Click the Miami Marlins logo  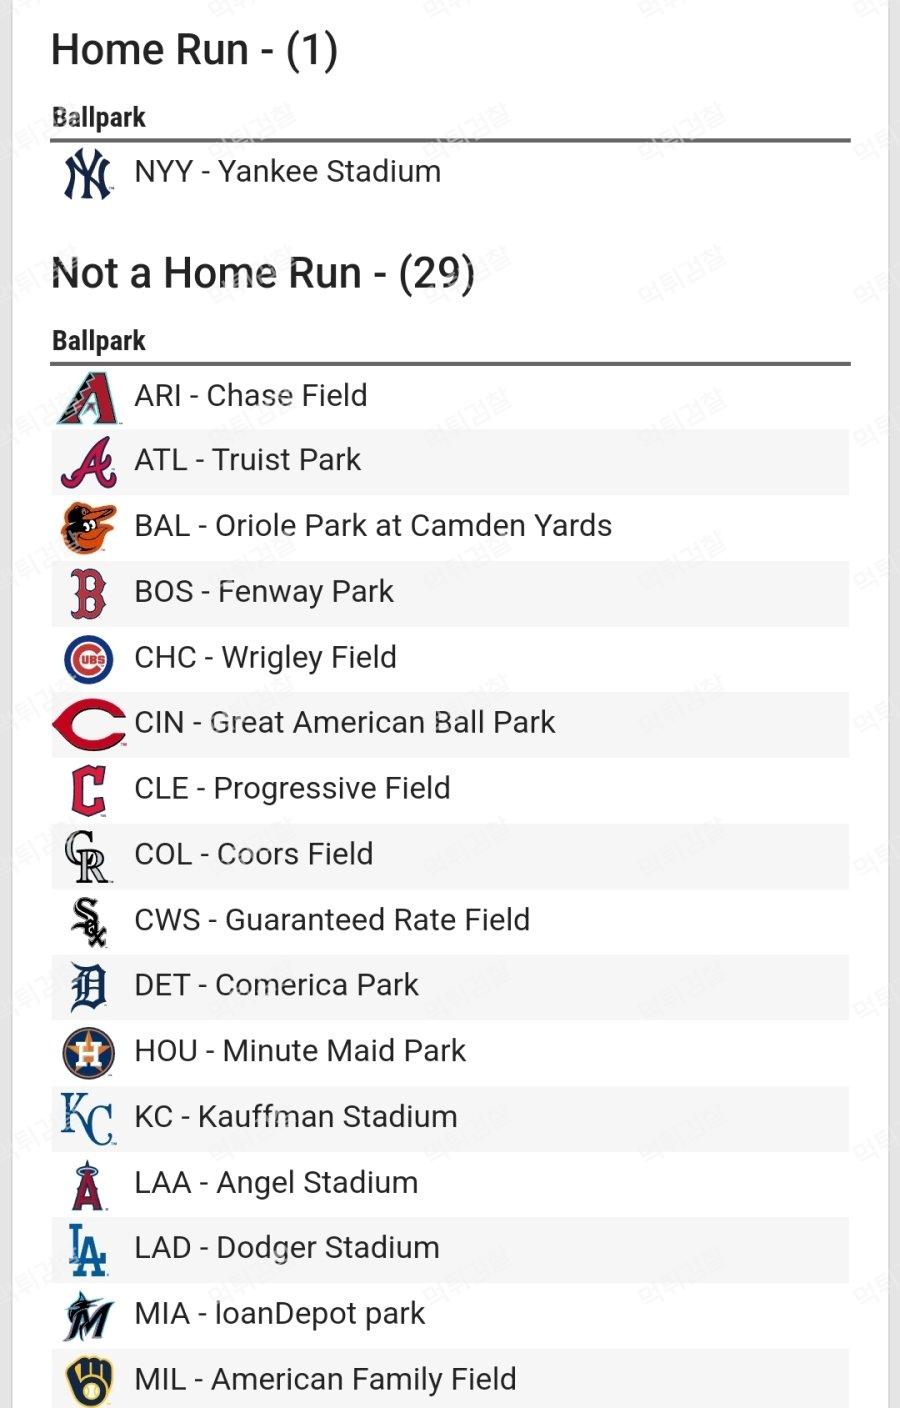pyautogui.click(x=88, y=1316)
